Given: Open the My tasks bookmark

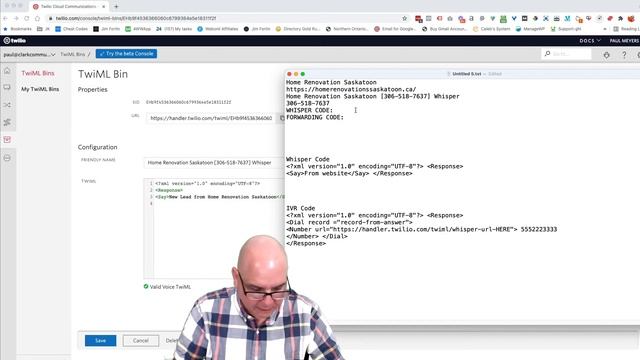Looking at the screenshot, I should pyautogui.click(x=174, y=29).
